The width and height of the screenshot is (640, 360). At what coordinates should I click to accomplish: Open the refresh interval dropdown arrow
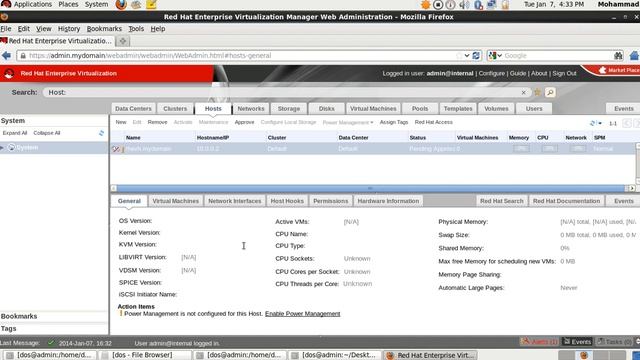[x=600, y=123]
